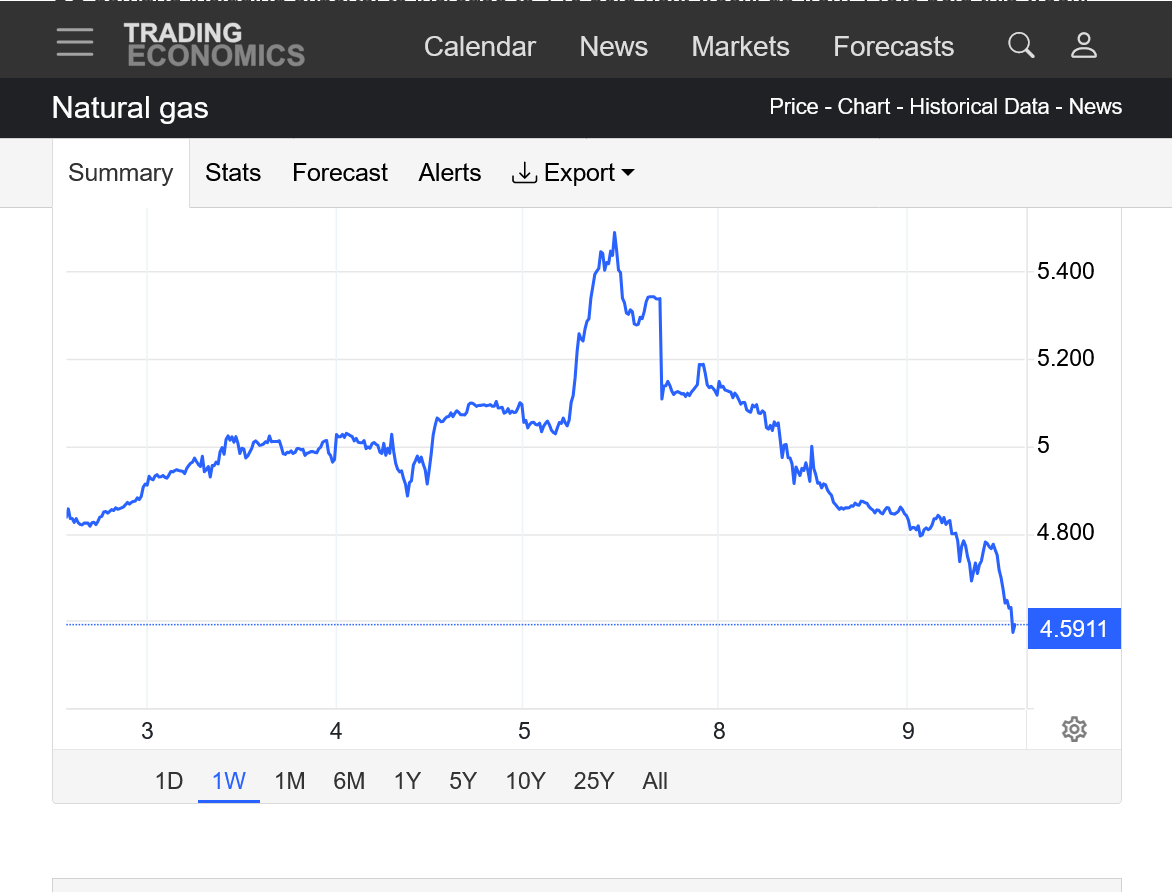
Task: Select the Alerts tab
Action: 450,173
